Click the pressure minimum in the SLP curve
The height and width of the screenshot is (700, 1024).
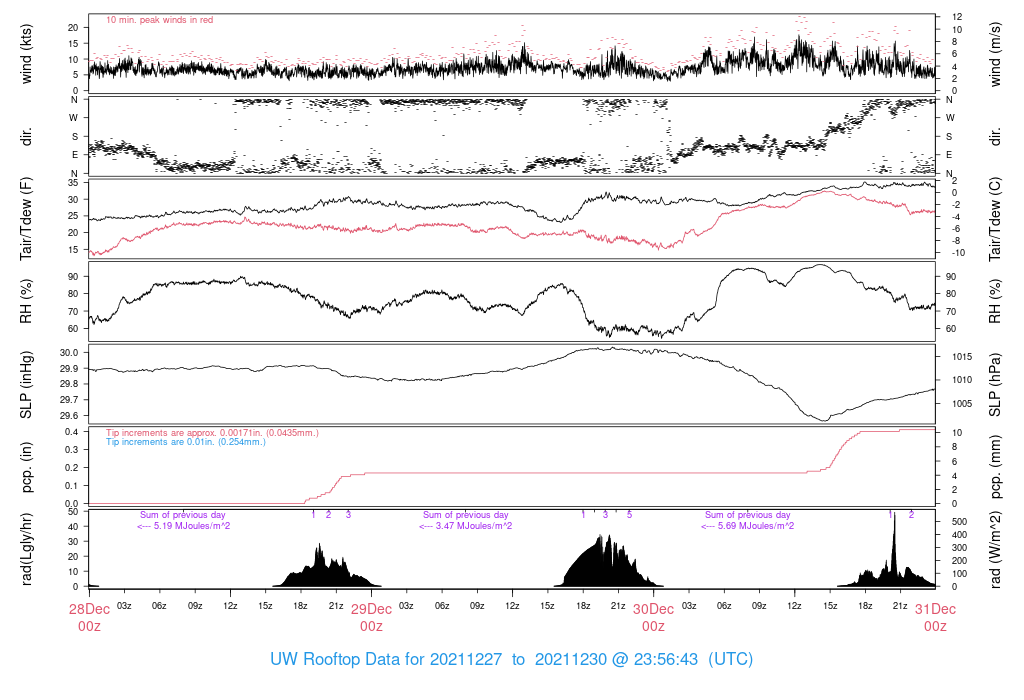[x=823, y=419]
